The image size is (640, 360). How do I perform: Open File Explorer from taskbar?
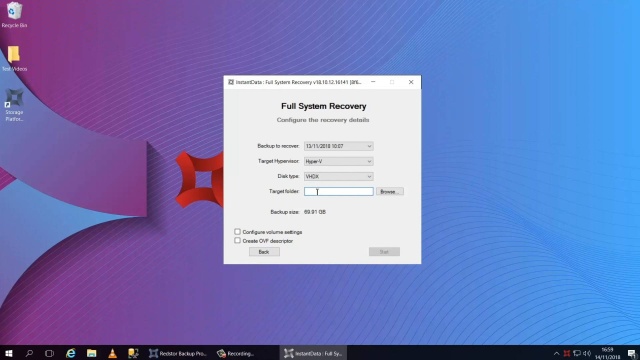[91, 353]
